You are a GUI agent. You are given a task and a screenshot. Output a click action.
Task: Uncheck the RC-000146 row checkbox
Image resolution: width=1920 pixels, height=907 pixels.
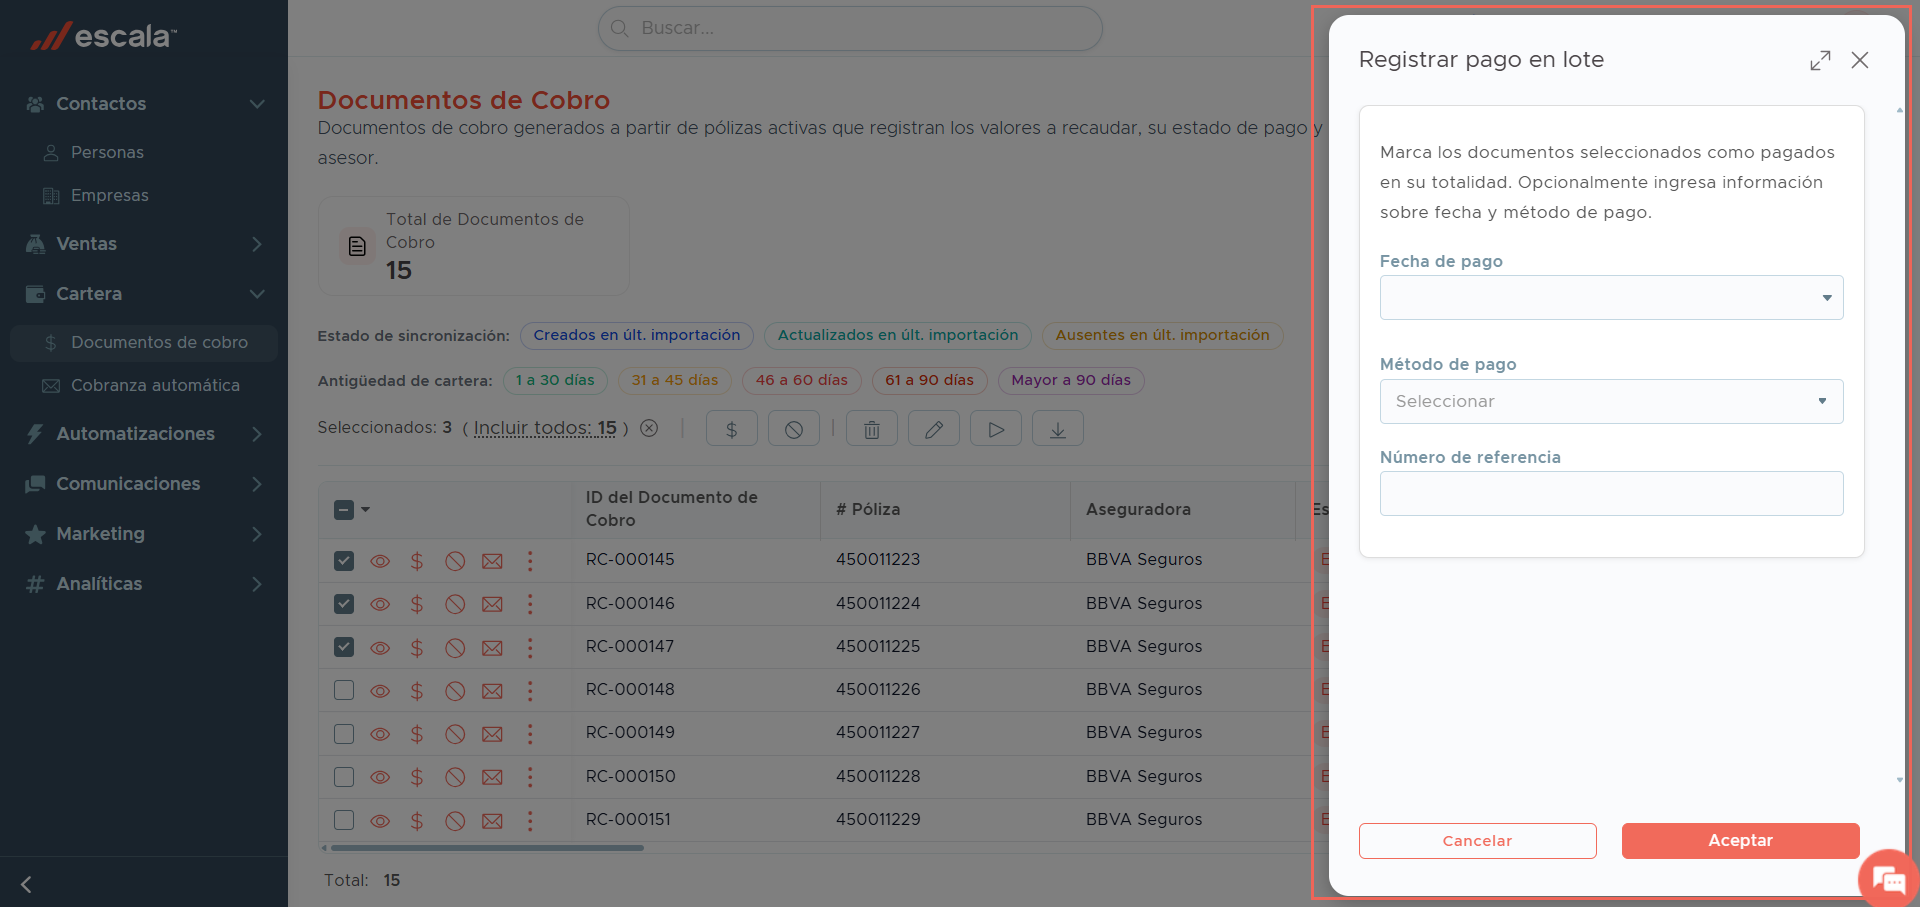click(x=344, y=604)
